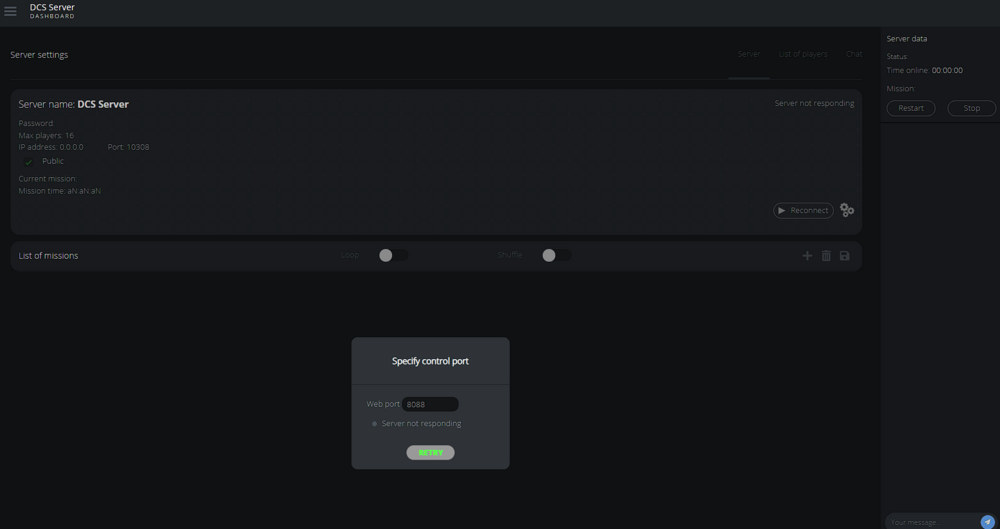Open server settings gears icon
The image size is (1000, 529).
click(847, 210)
